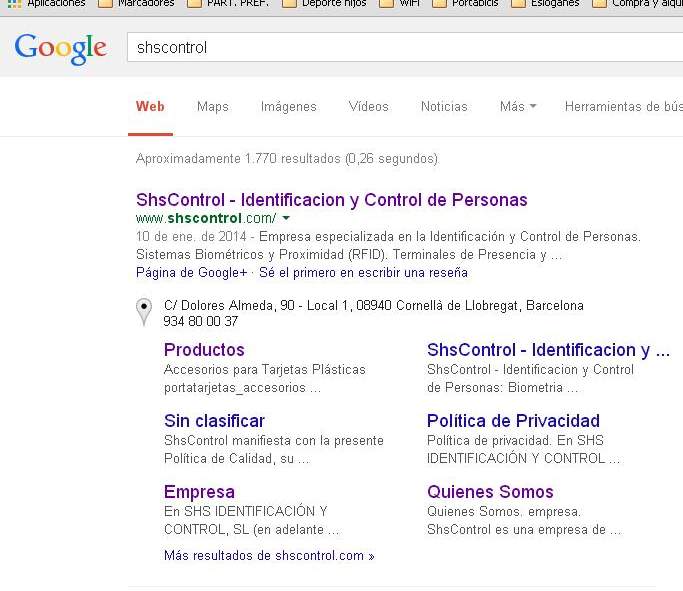Viewport: 683px width, 591px height.
Task: Click the phone number 934 80 00 37
Action: click(x=200, y=321)
